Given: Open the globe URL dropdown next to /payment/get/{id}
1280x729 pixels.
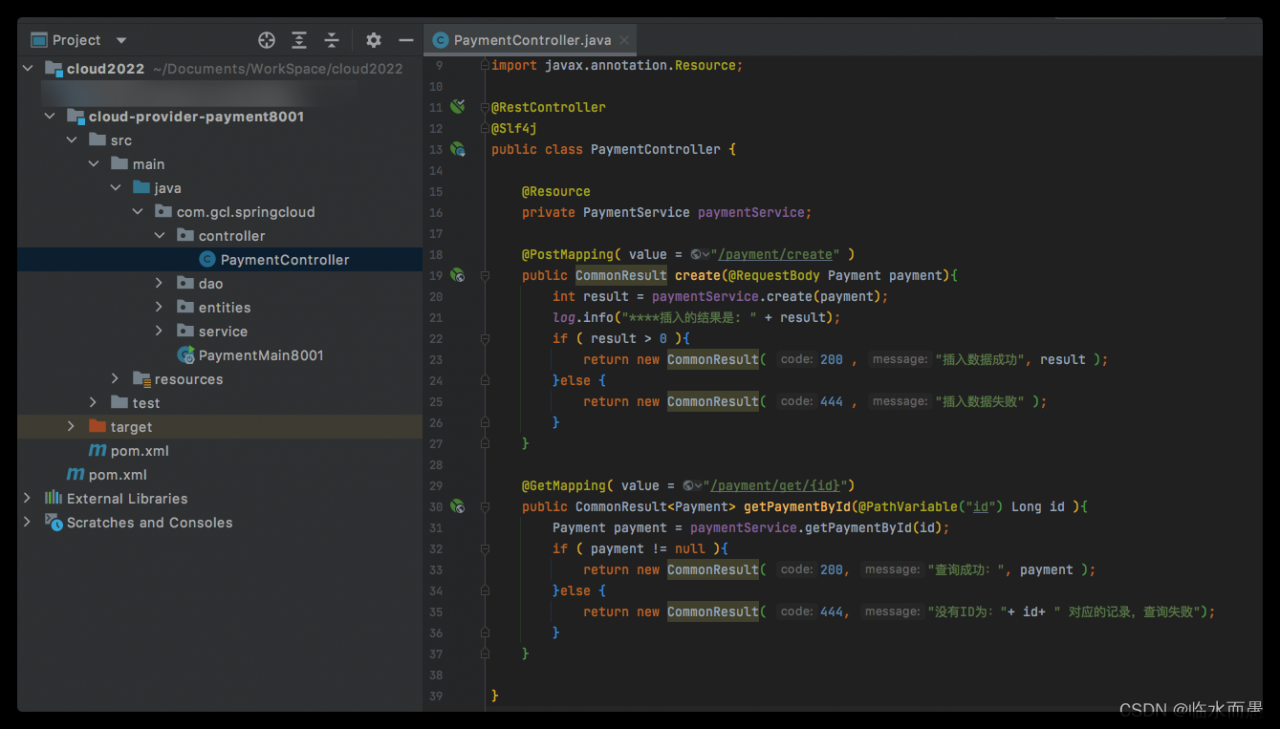Looking at the screenshot, I should point(693,485).
